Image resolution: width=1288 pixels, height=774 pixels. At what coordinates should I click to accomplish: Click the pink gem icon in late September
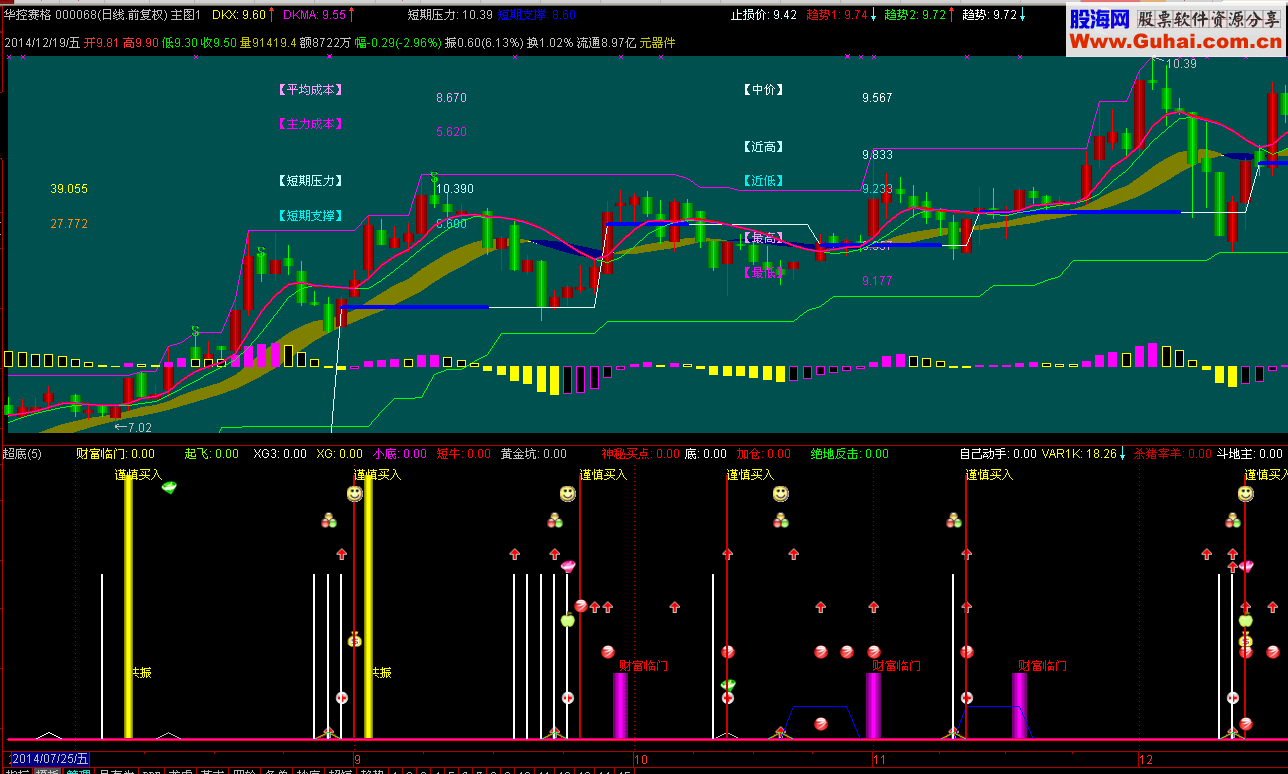(x=568, y=567)
